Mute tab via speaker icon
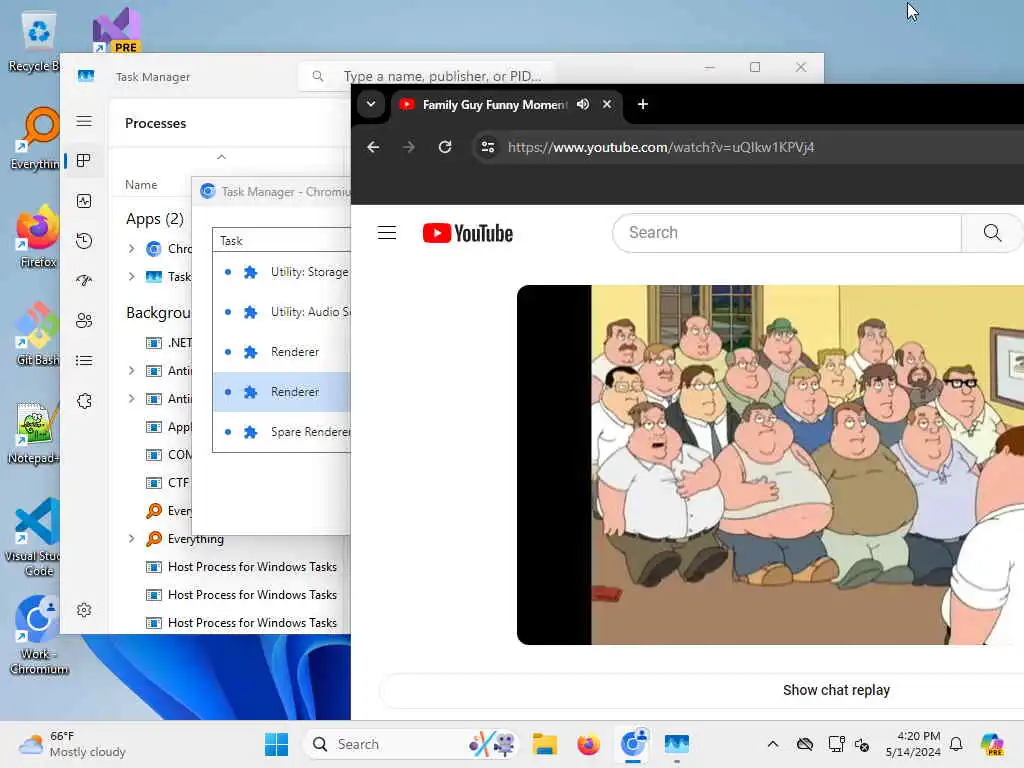 (x=583, y=104)
